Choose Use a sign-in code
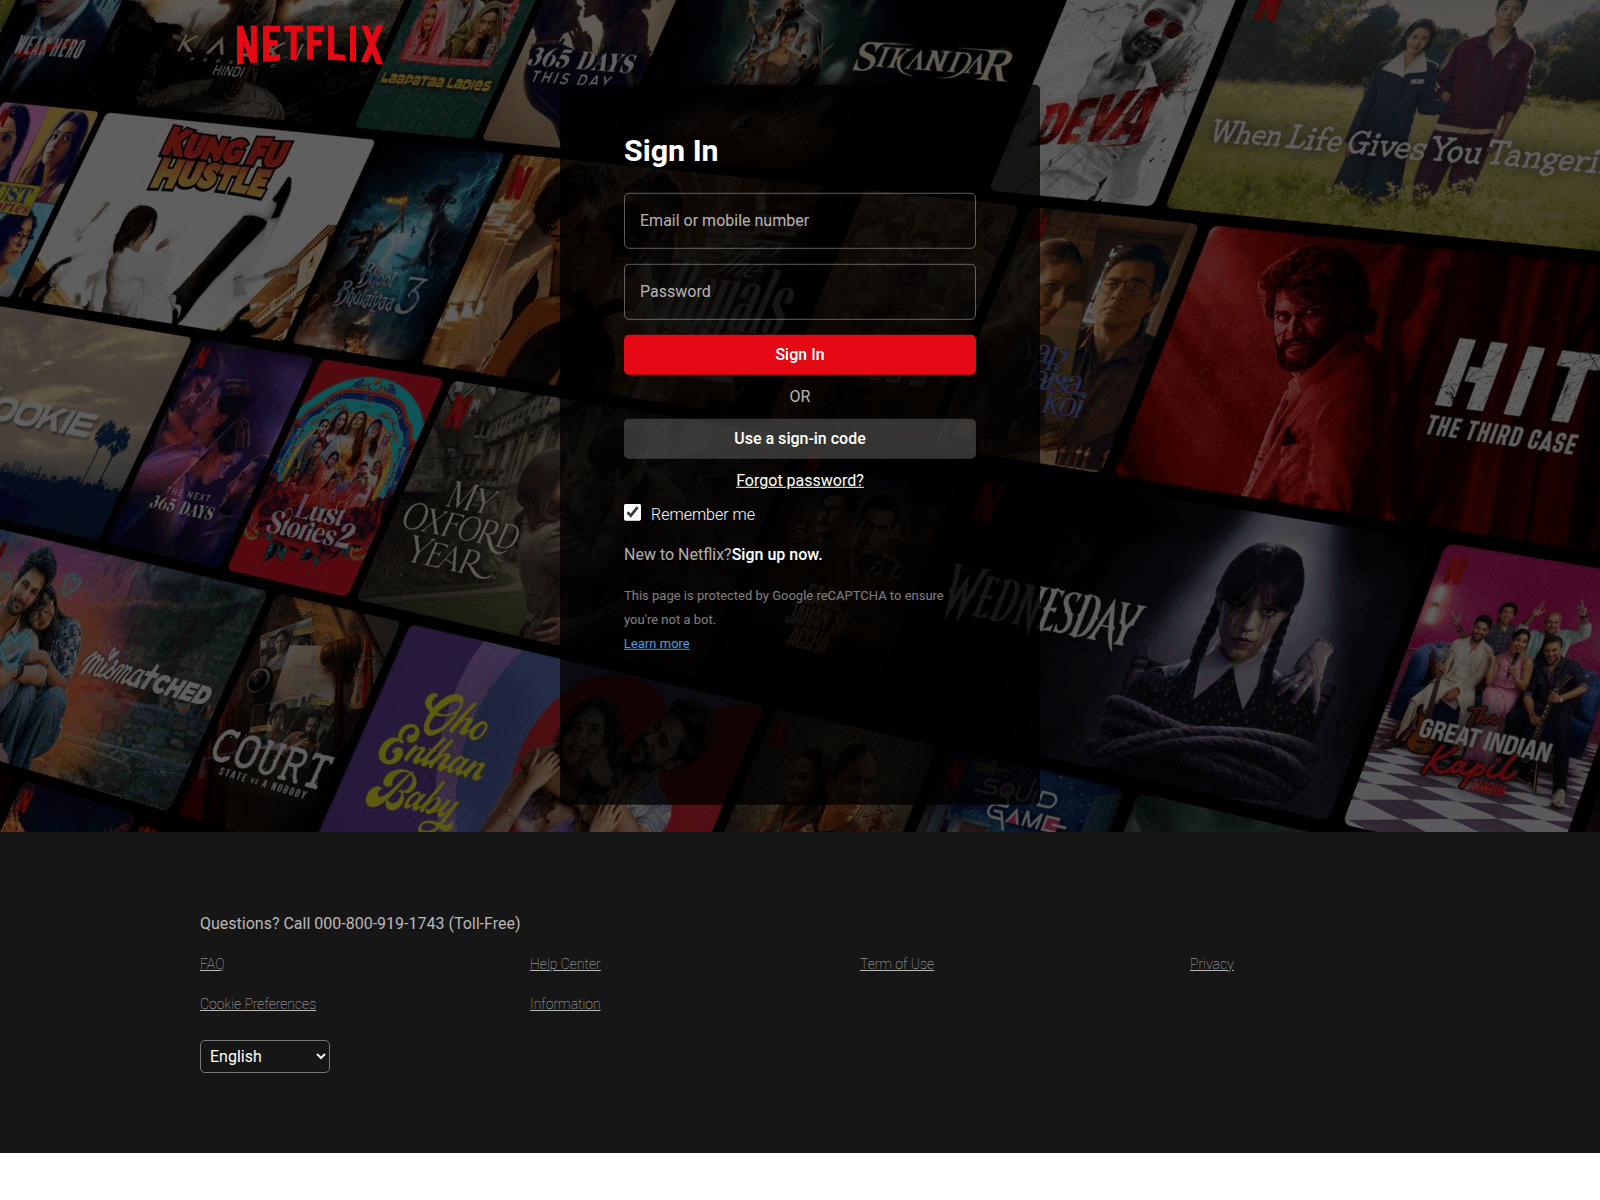The image size is (1600, 1200). pyautogui.click(x=799, y=439)
